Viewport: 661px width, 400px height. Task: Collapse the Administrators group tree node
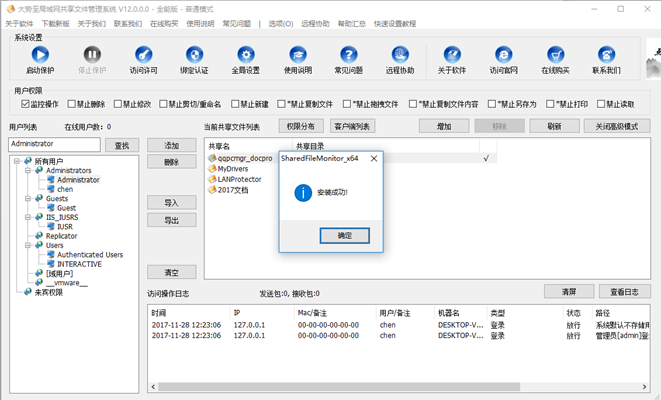click(x=26, y=171)
